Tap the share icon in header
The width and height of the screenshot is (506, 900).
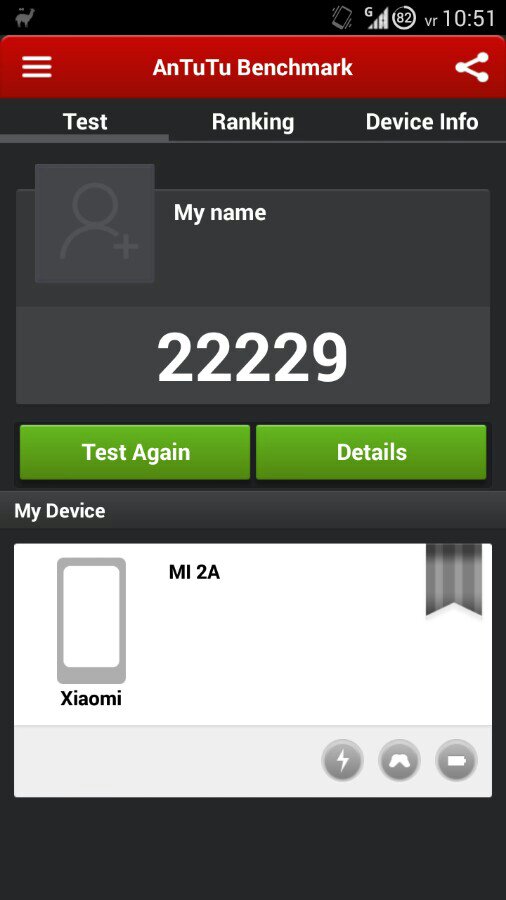pos(472,67)
